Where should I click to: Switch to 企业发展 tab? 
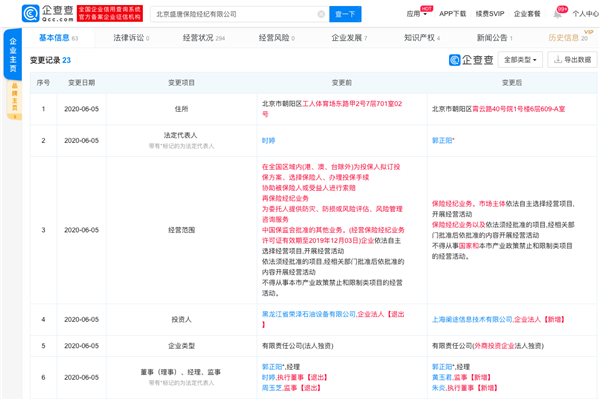coord(349,38)
